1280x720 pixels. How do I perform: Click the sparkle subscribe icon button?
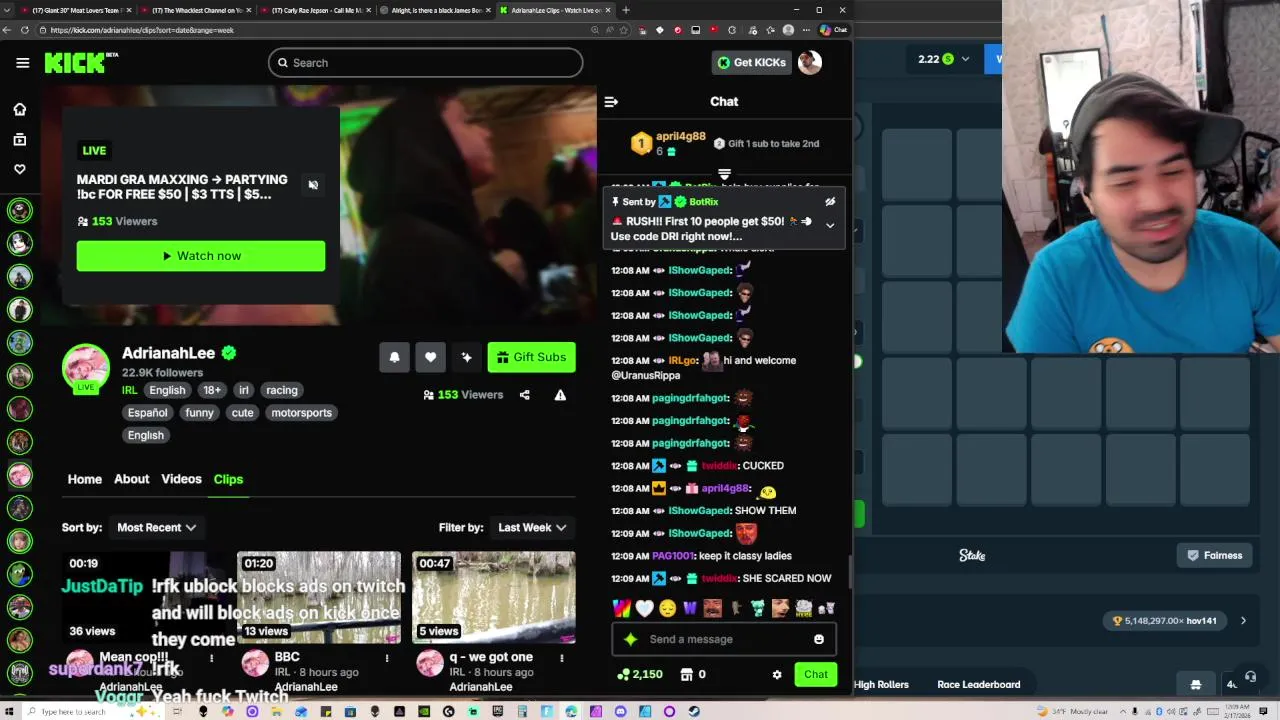(466, 357)
